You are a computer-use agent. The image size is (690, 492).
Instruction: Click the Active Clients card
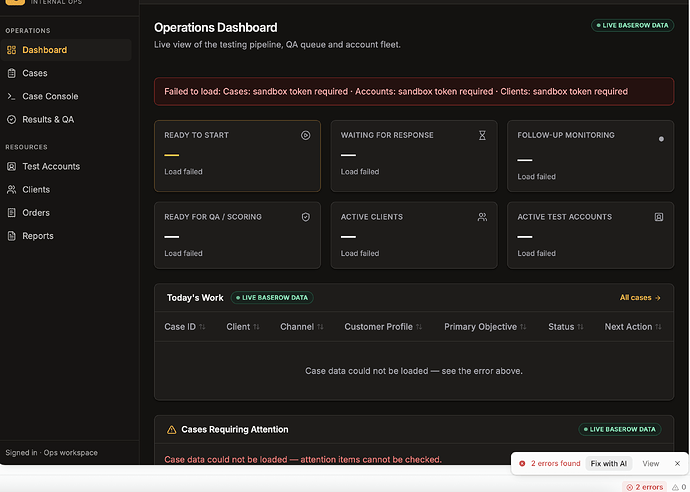(x=414, y=235)
